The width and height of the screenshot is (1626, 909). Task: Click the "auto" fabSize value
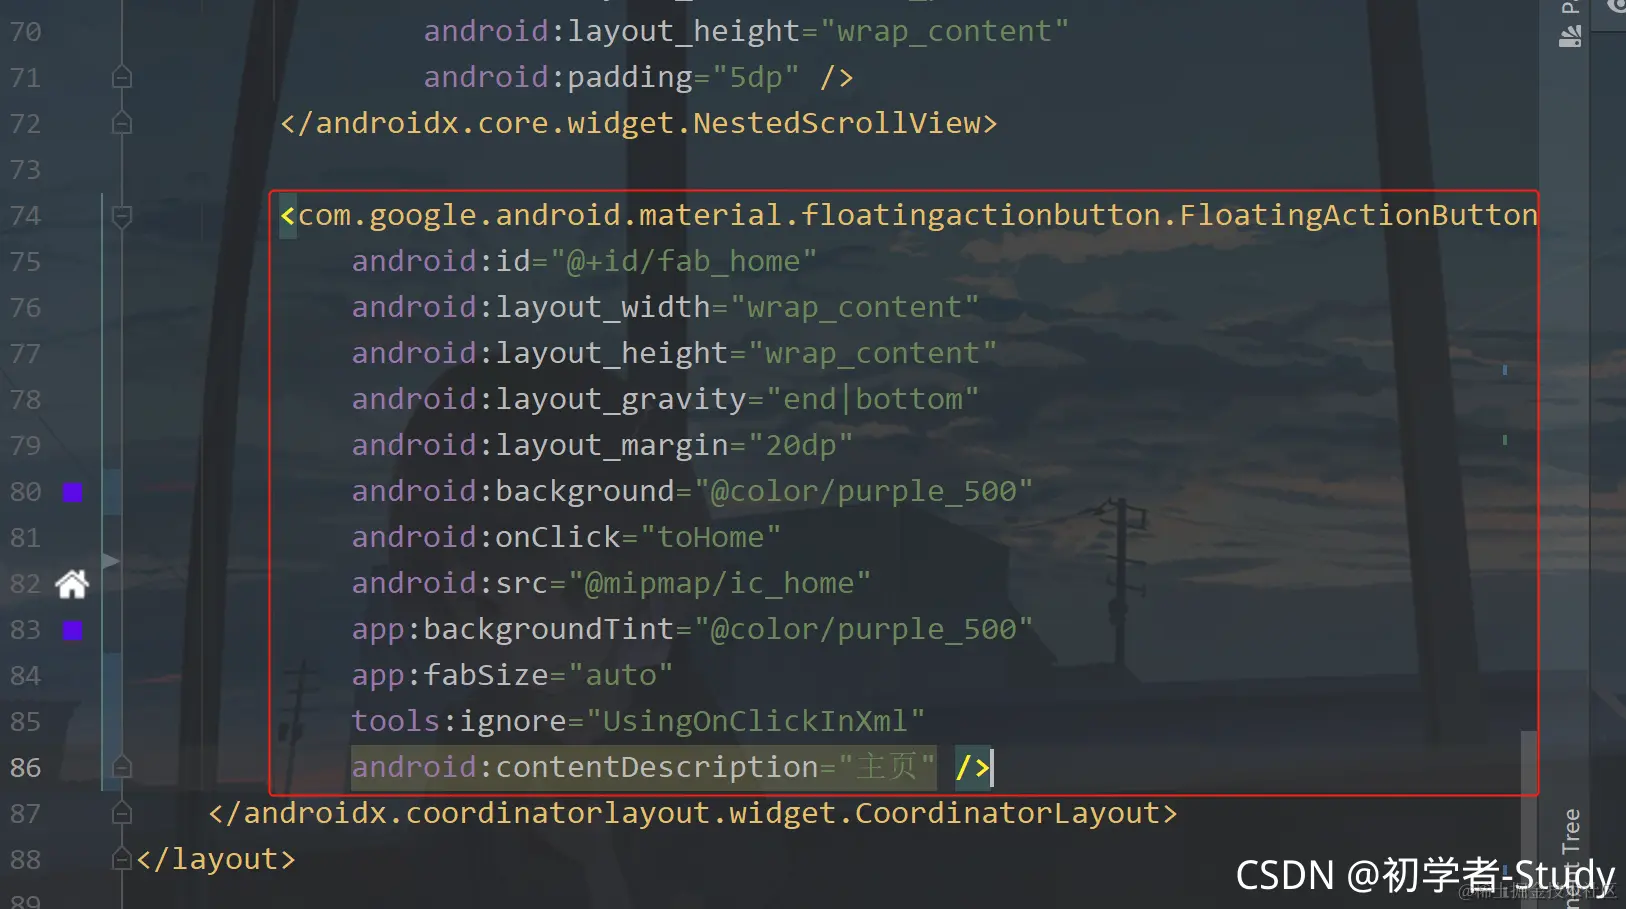[x=620, y=676]
